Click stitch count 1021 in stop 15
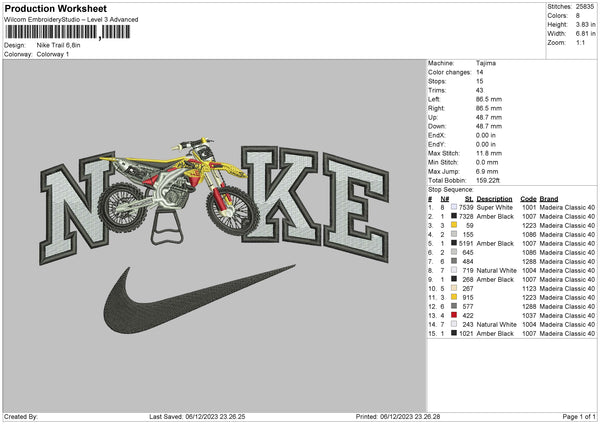 tap(466, 333)
